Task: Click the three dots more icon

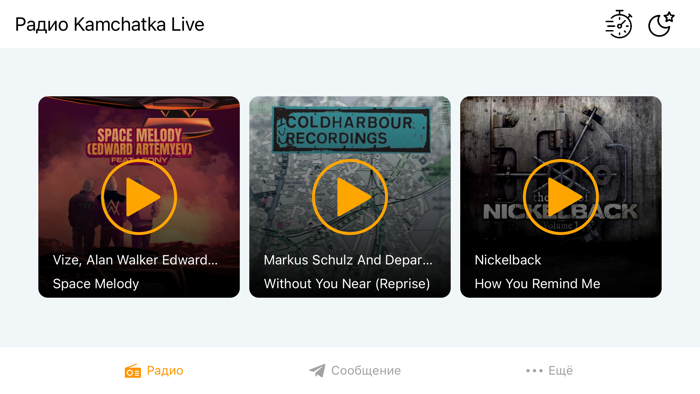Action: pos(534,371)
